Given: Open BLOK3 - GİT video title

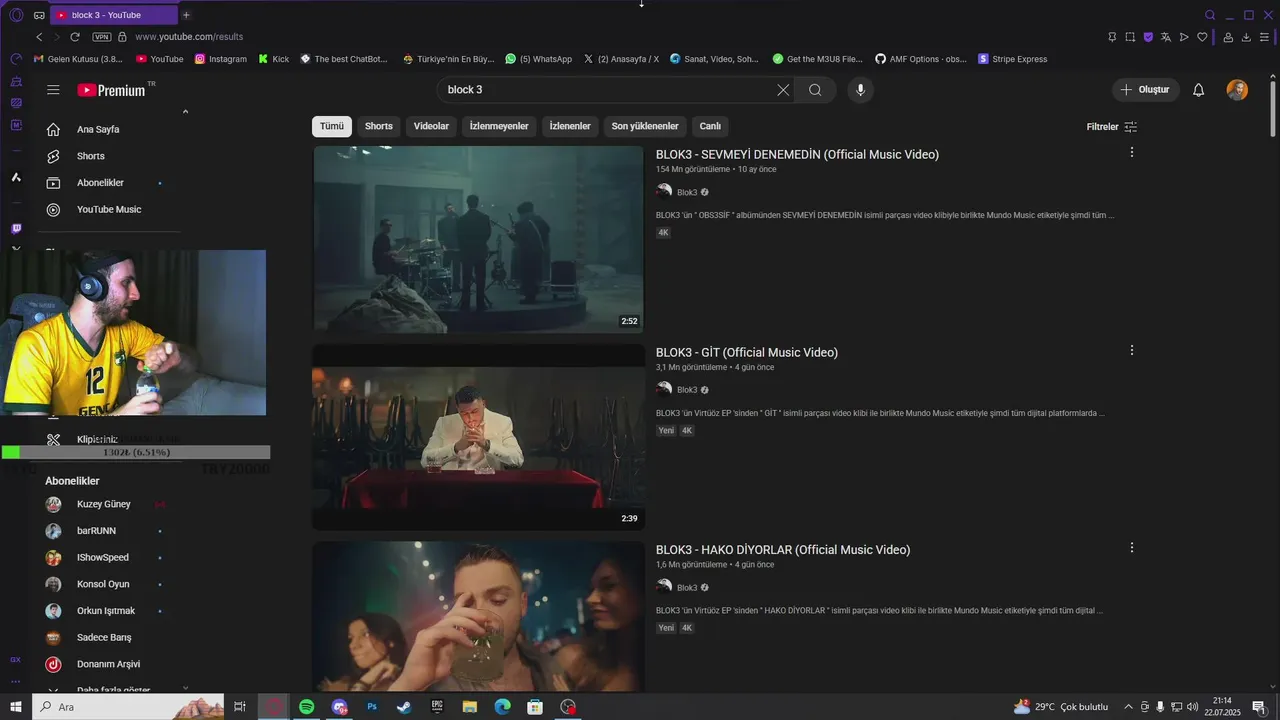Looking at the screenshot, I should [747, 353].
